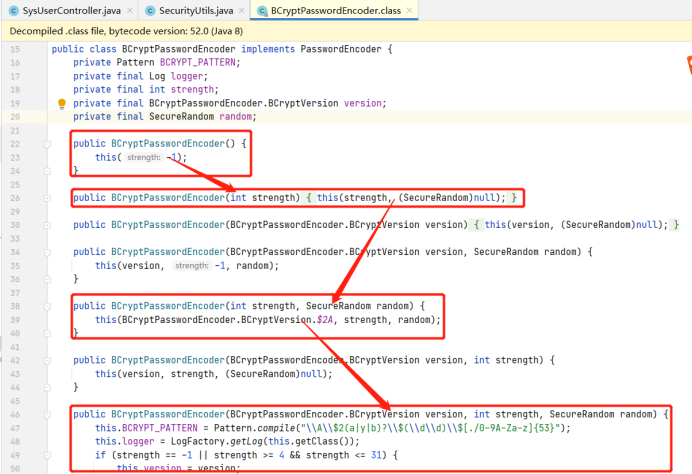Click the class file icon on SysUserController tab
This screenshot has width=692, height=474.
coord(14,11)
